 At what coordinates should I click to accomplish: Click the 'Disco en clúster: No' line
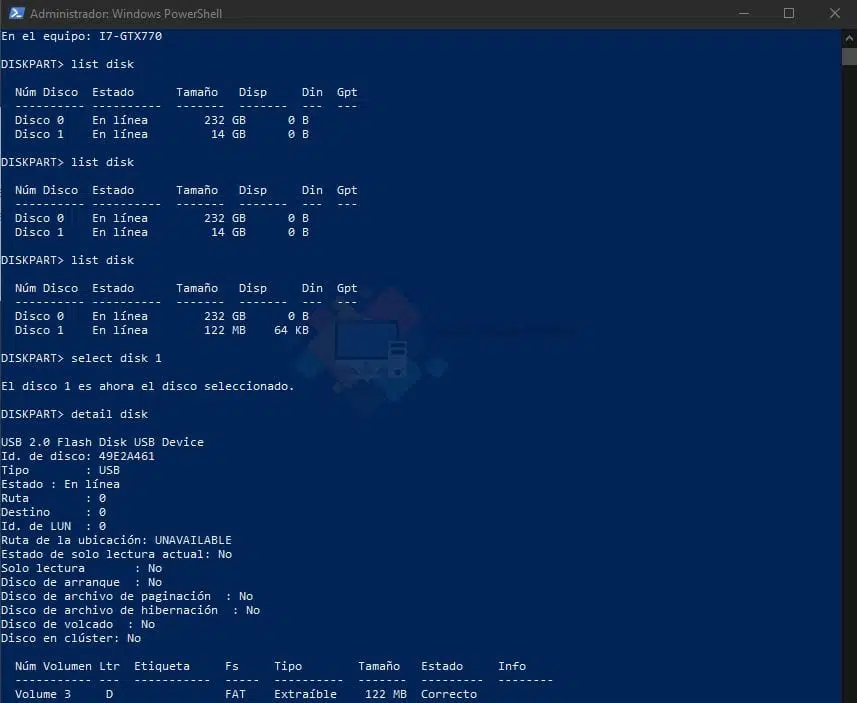71,638
